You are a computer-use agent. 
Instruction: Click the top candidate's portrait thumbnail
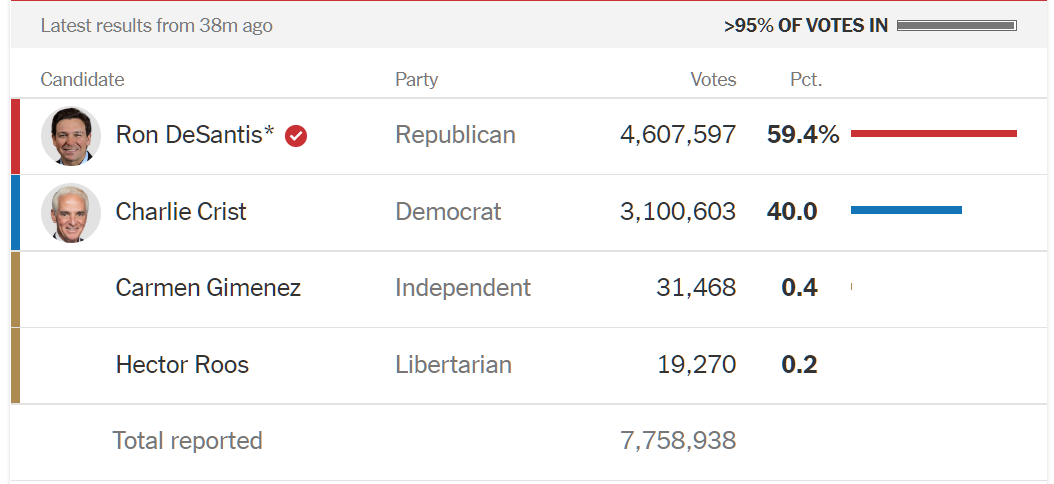click(x=71, y=136)
